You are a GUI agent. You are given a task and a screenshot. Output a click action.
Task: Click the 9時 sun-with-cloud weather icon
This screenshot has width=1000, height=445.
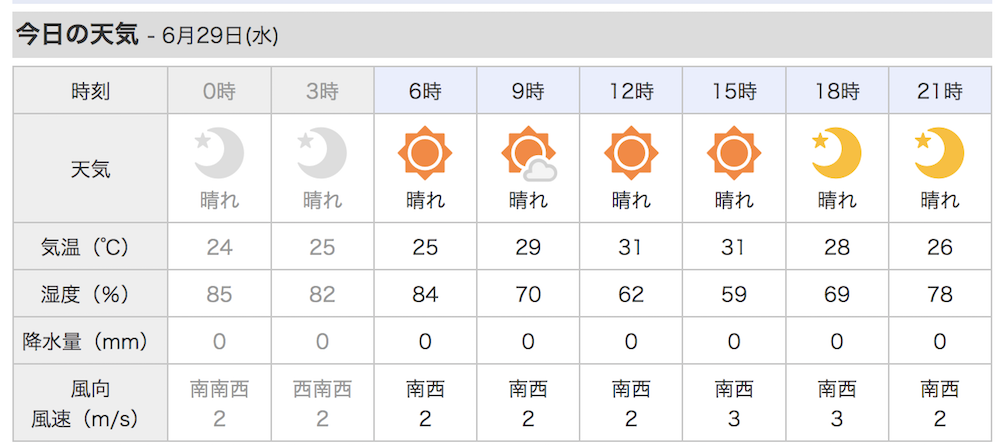tap(528, 154)
